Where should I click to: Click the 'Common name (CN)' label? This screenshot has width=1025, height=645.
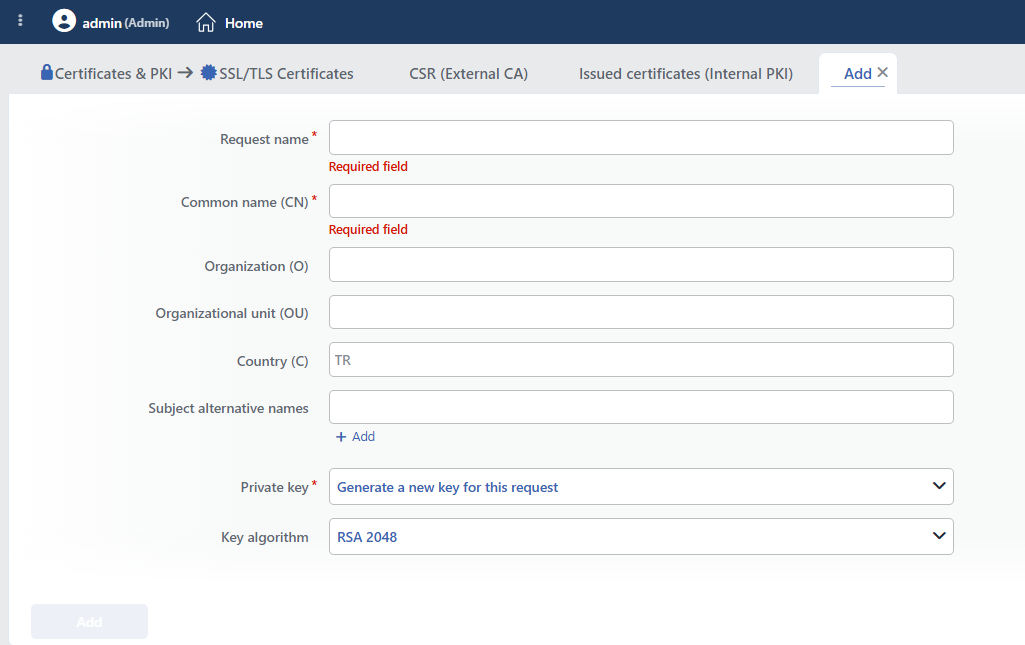pyautogui.click(x=244, y=203)
